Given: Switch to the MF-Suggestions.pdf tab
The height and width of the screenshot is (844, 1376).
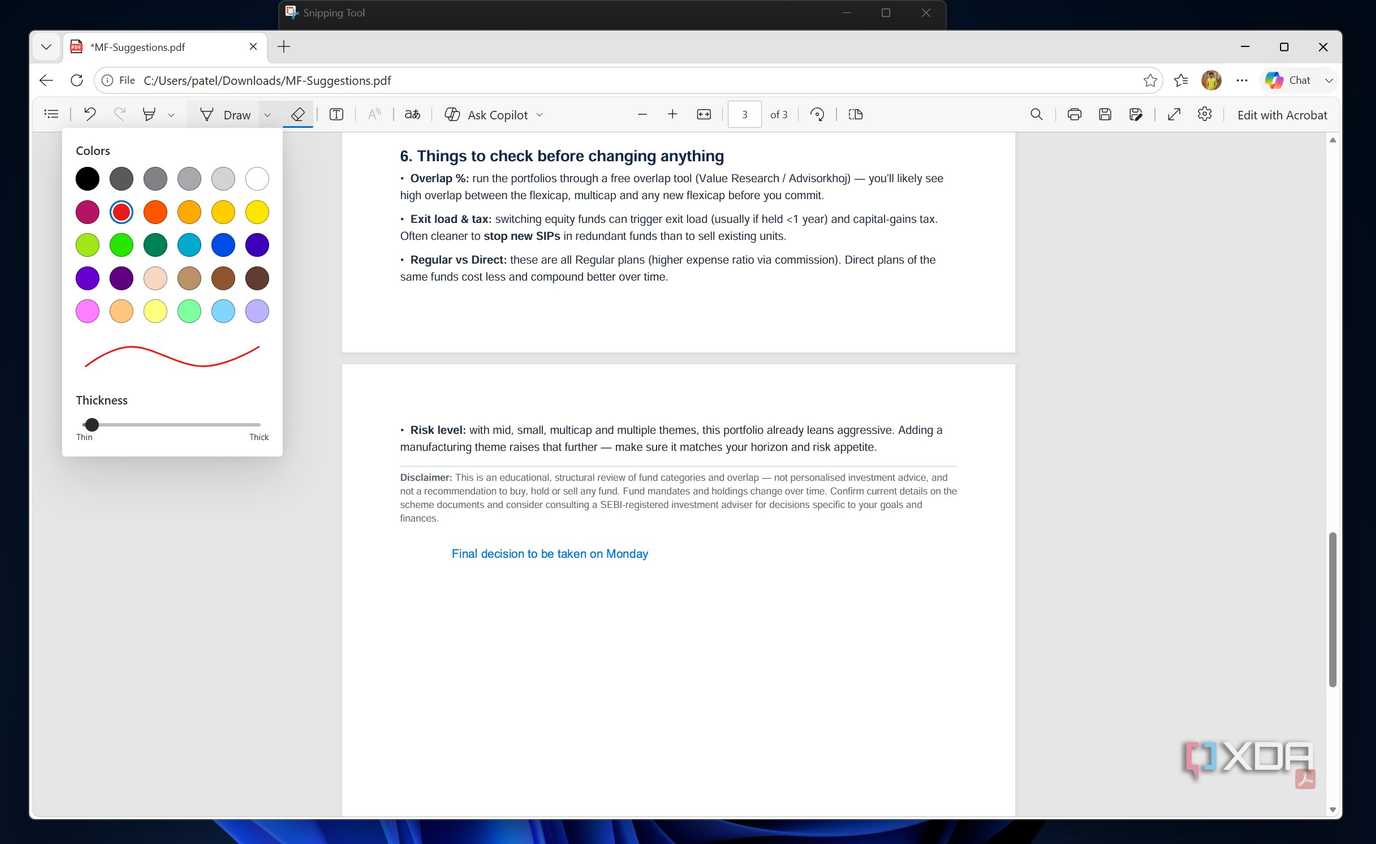Looking at the screenshot, I should coord(165,47).
